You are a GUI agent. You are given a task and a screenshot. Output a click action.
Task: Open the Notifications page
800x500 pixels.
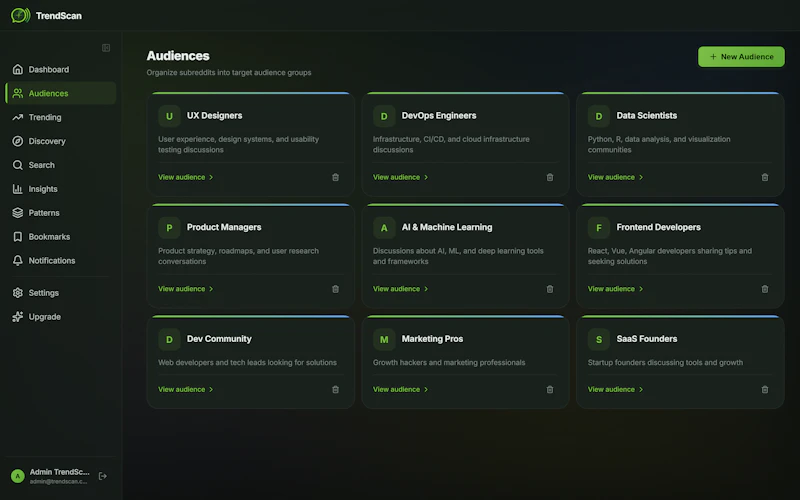coord(61,261)
